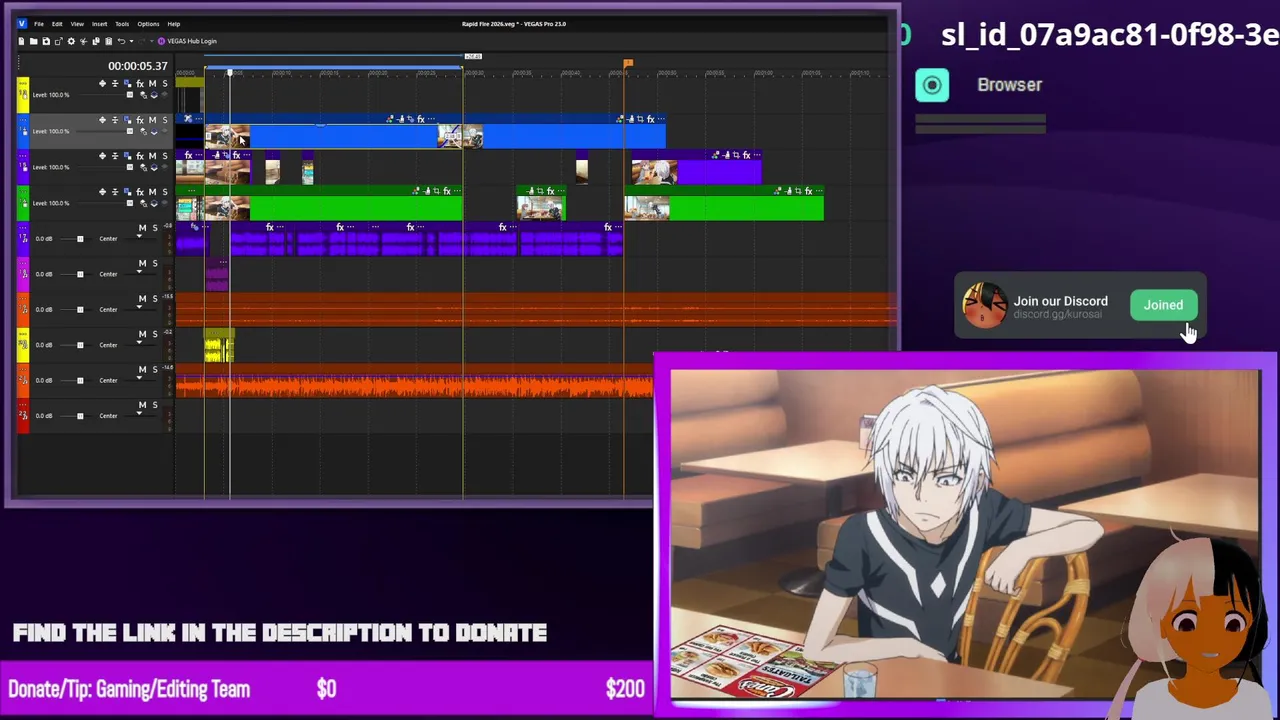Click the 00:00:05.37 timecode display
The height and width of the screenshot is (720, 1280).
point(138,66)
